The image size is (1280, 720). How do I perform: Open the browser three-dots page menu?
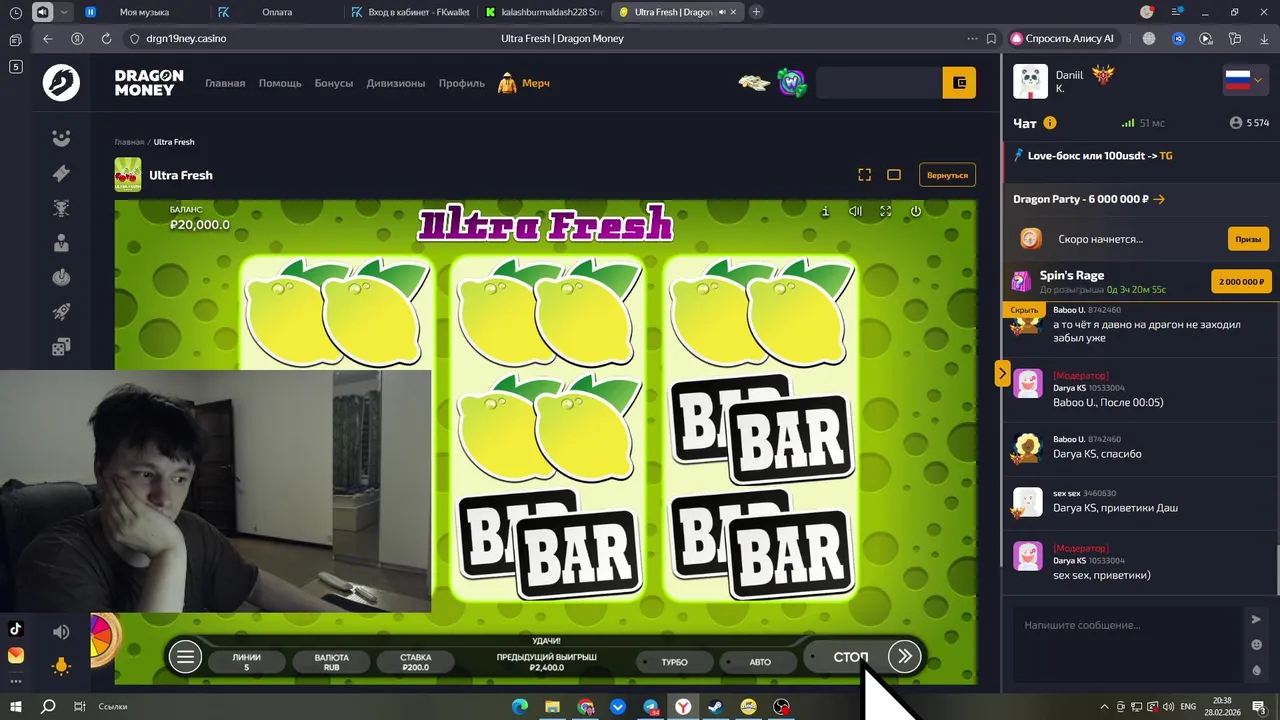(x=972, y=38)
